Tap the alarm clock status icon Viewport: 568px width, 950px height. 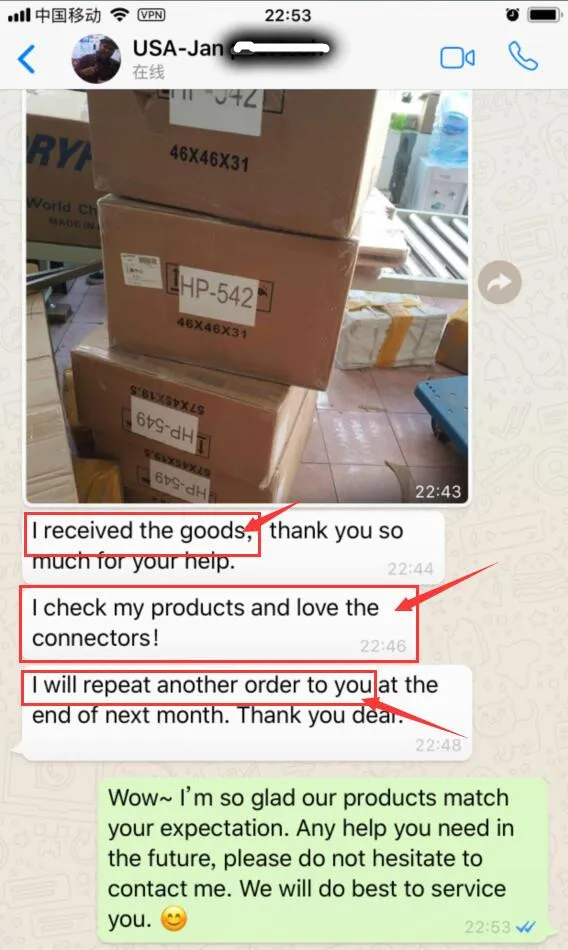click(512, 15)
